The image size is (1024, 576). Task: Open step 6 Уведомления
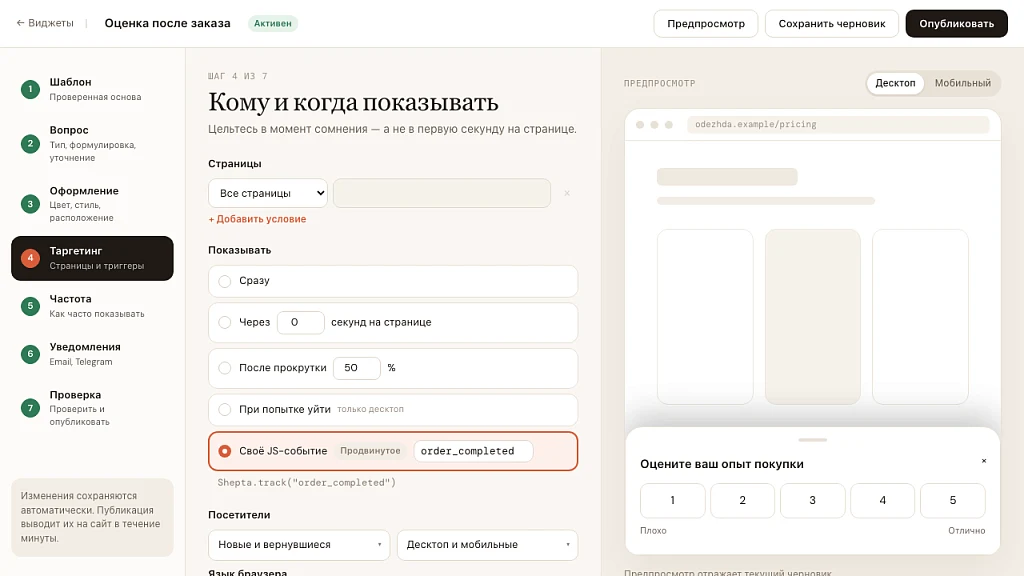(x=92, y=354)
